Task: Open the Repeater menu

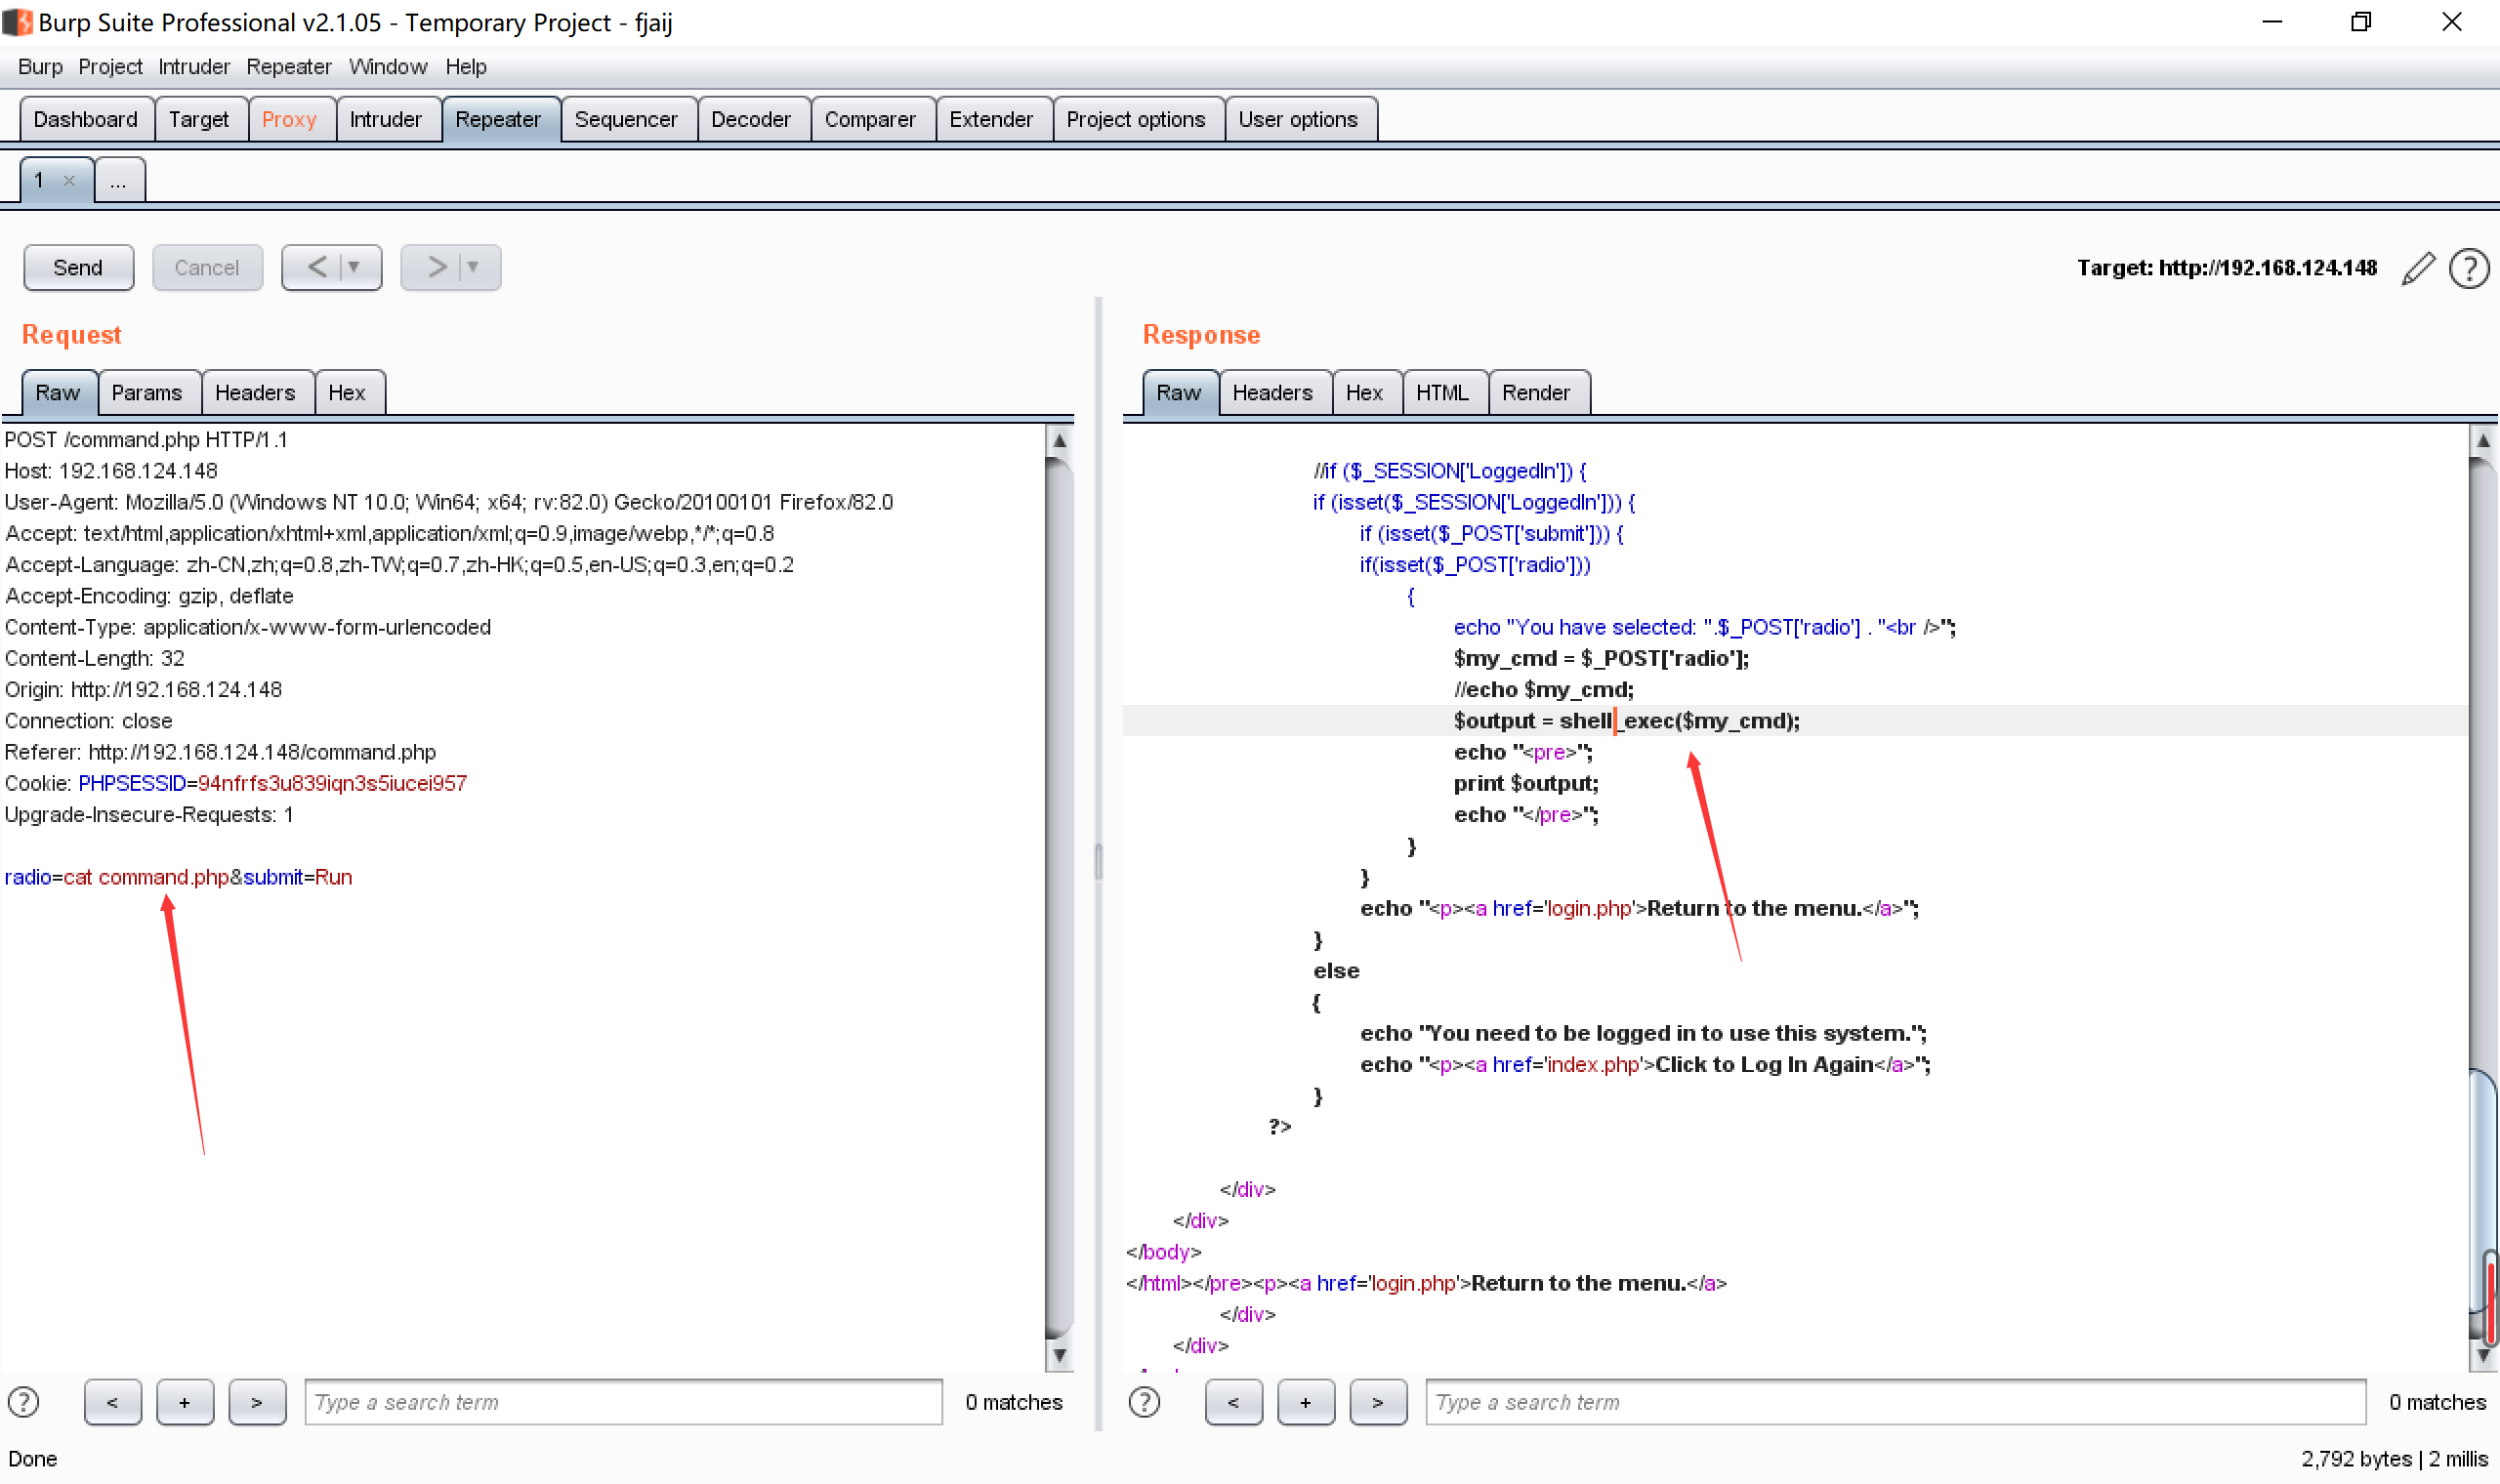Action: 289,67
